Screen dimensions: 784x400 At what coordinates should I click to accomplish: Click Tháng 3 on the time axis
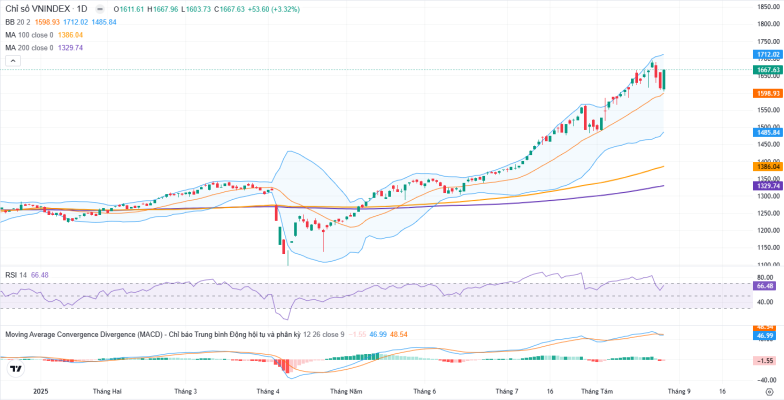185,391
